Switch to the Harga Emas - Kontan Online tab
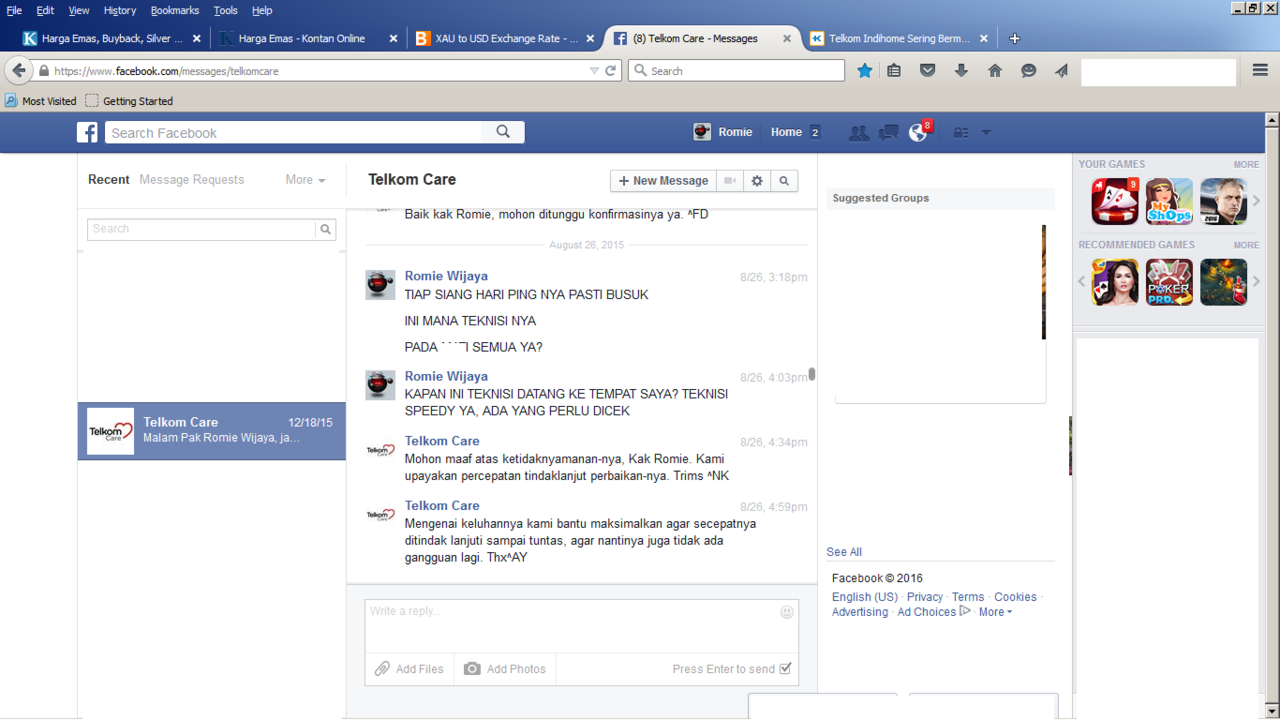 pos(309,38)
